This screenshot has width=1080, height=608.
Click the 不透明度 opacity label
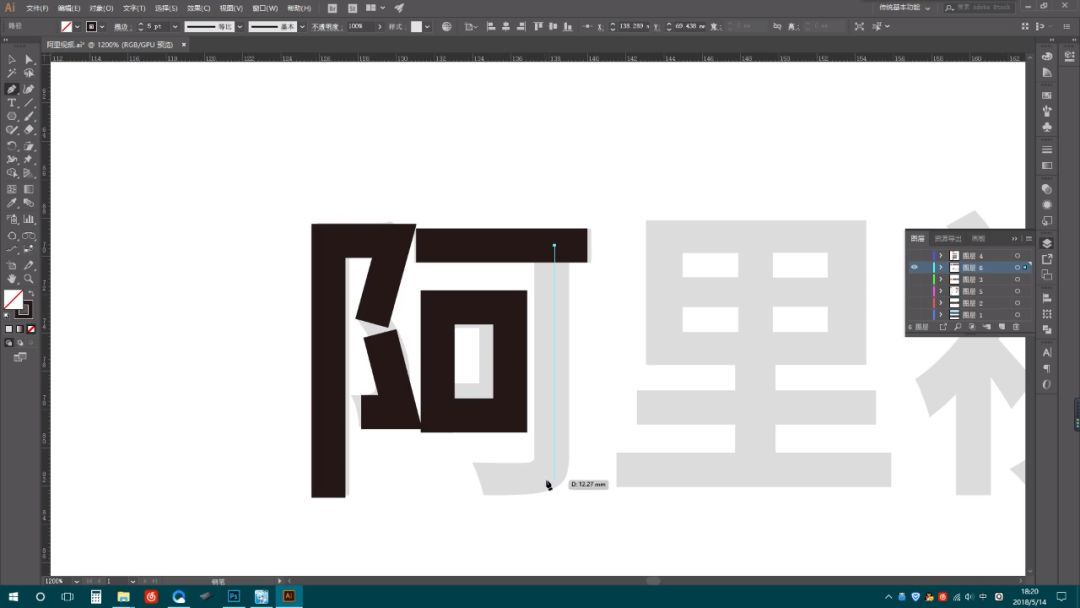pos(325,26)
